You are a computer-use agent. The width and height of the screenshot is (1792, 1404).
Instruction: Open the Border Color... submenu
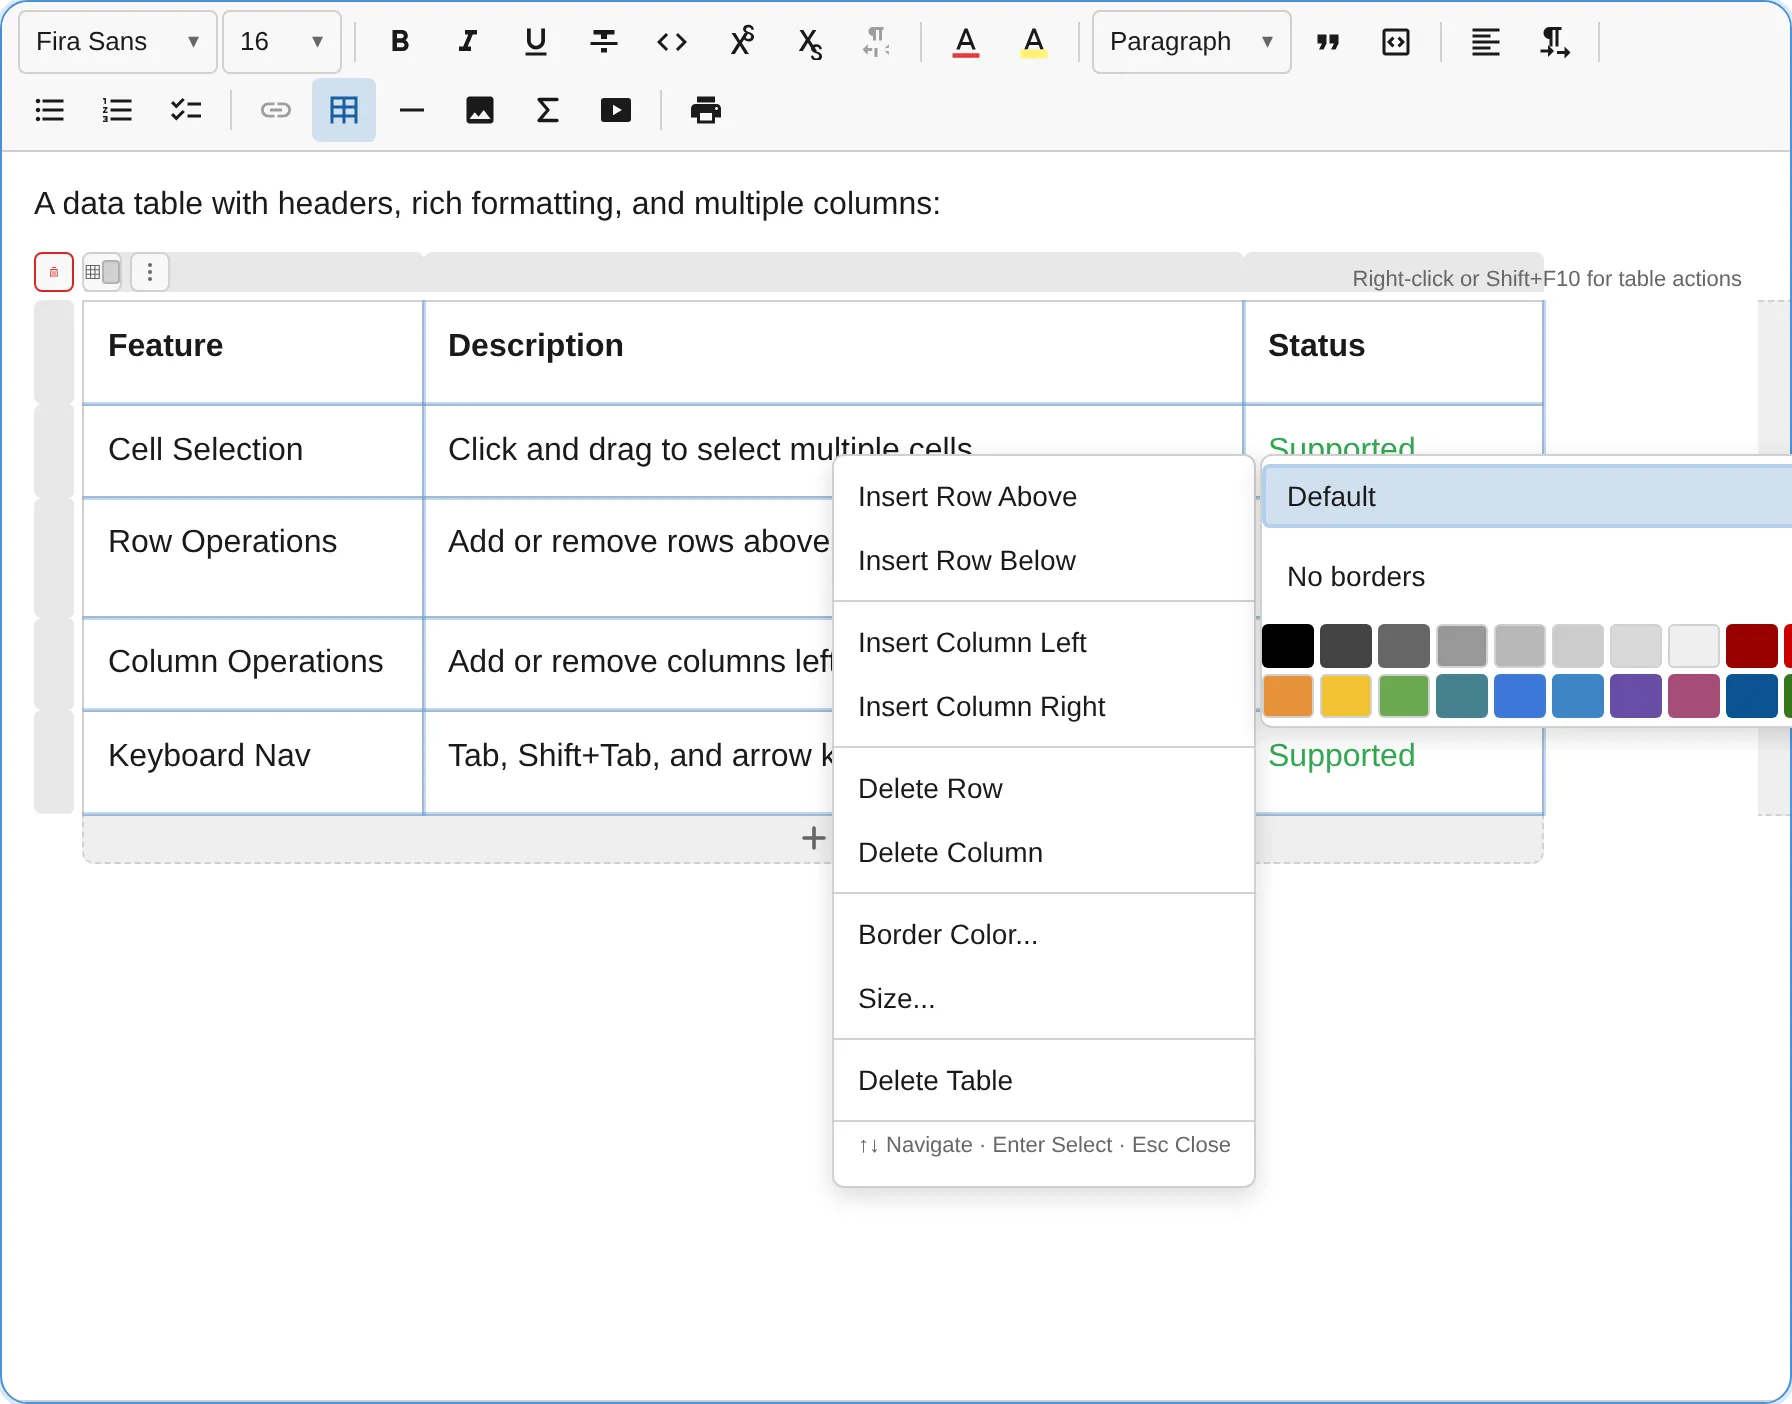1044,935
